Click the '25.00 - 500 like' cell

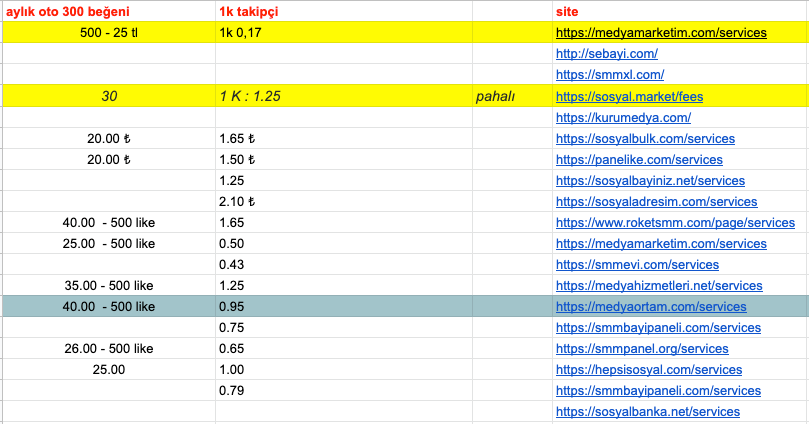point(109,244)
